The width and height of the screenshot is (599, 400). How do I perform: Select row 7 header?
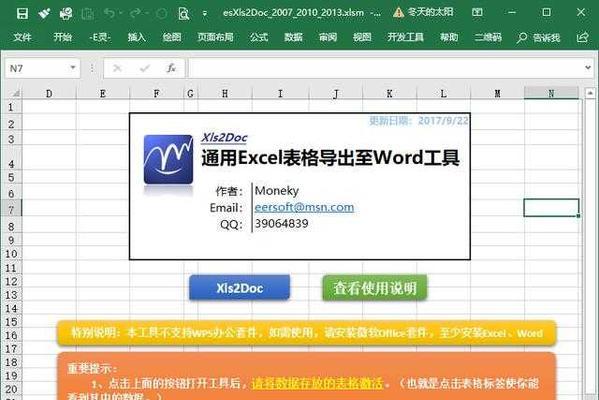tap(11, 209)
